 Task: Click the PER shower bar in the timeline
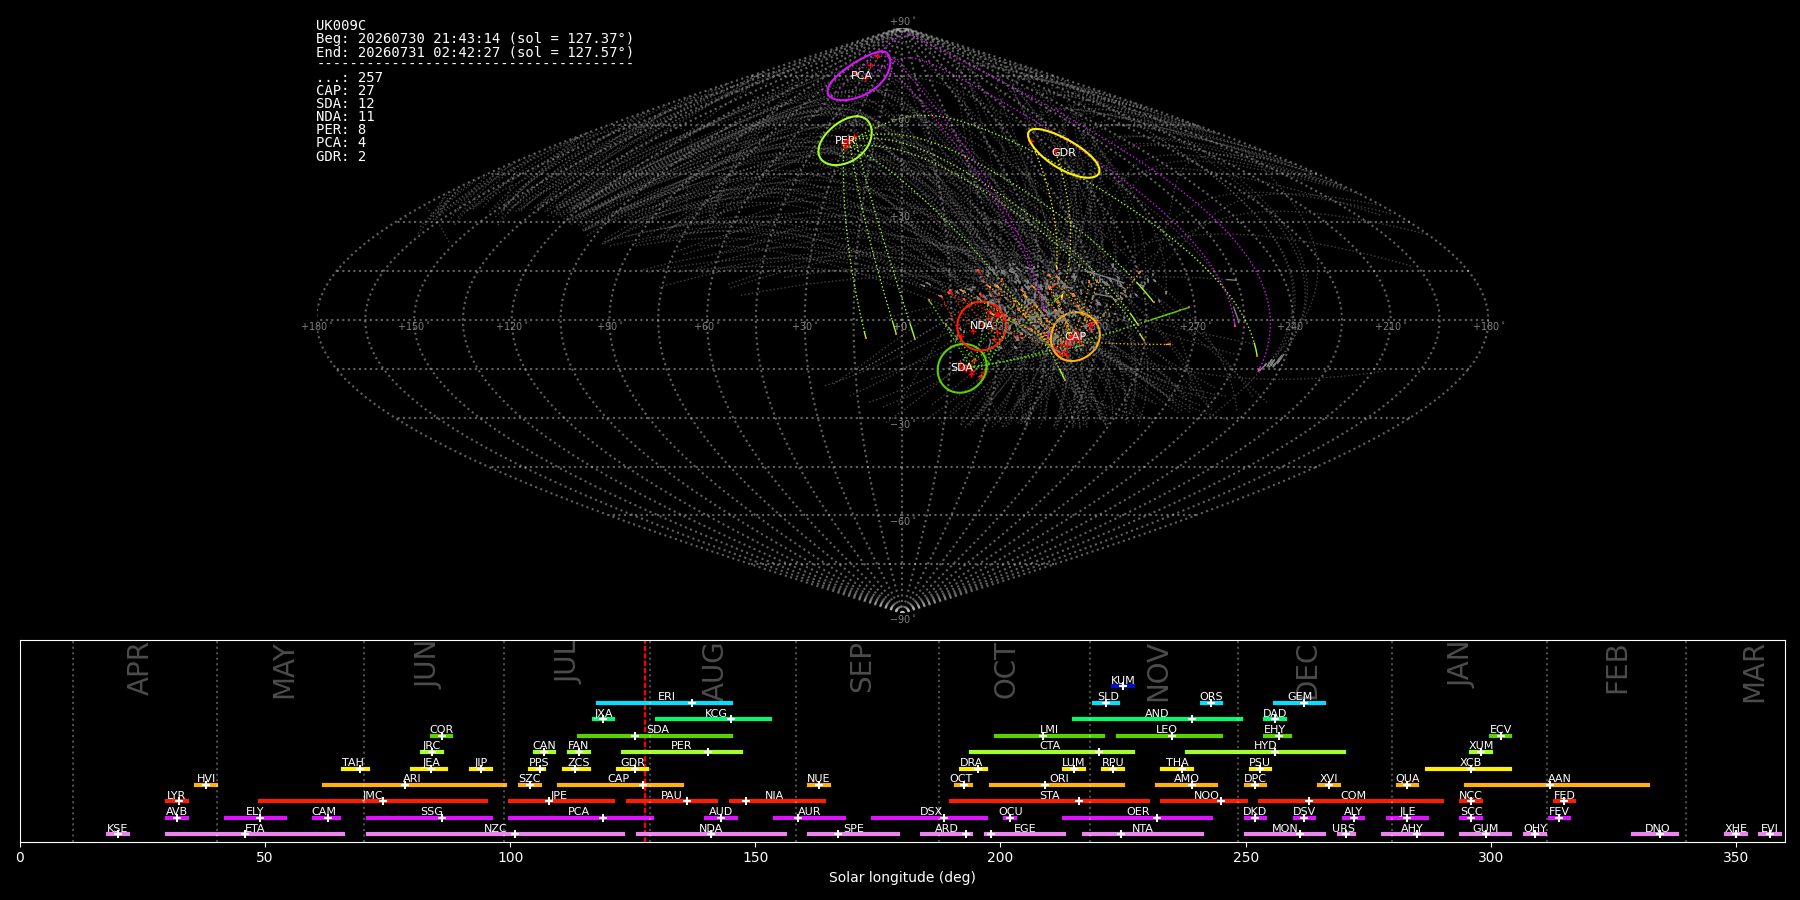pyautogui.click(x=682, y=752)
